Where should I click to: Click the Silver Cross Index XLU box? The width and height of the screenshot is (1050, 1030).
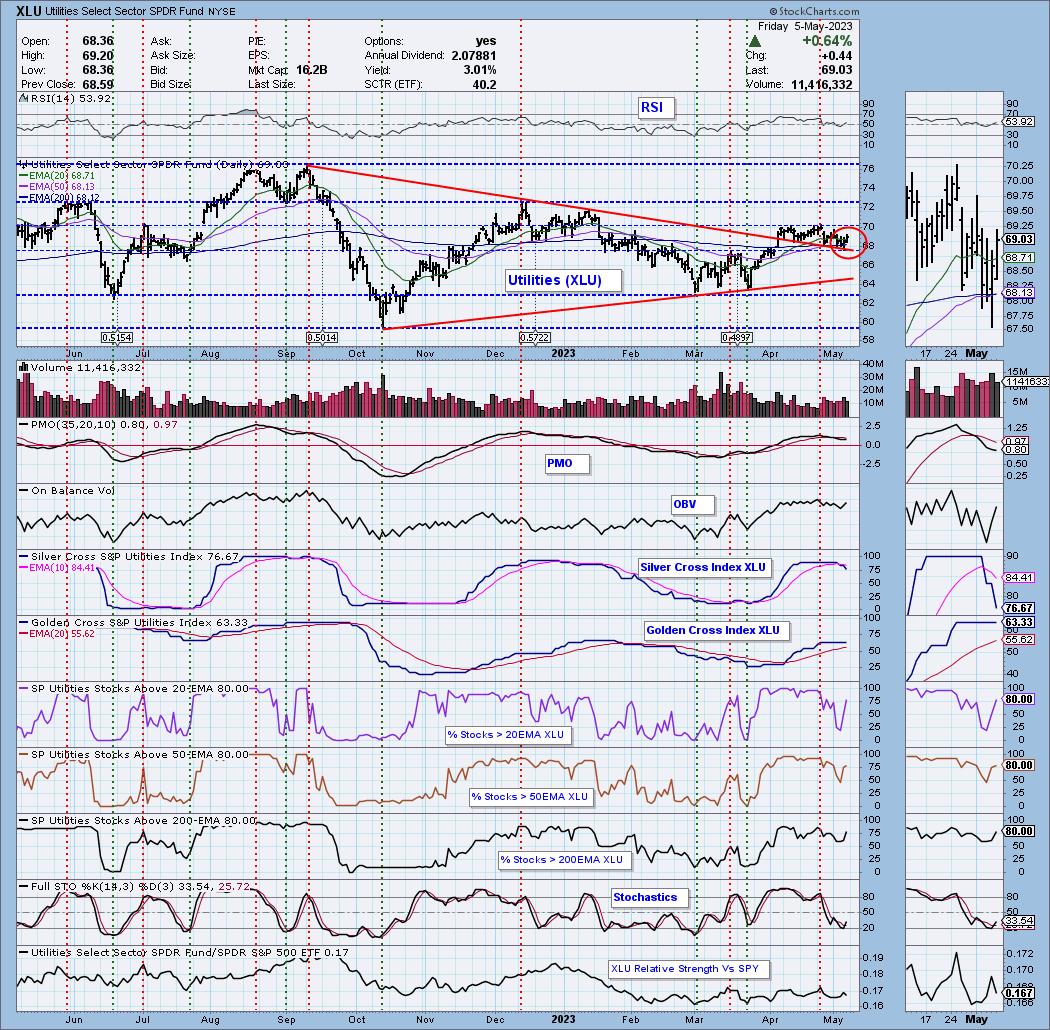point(703,567)
